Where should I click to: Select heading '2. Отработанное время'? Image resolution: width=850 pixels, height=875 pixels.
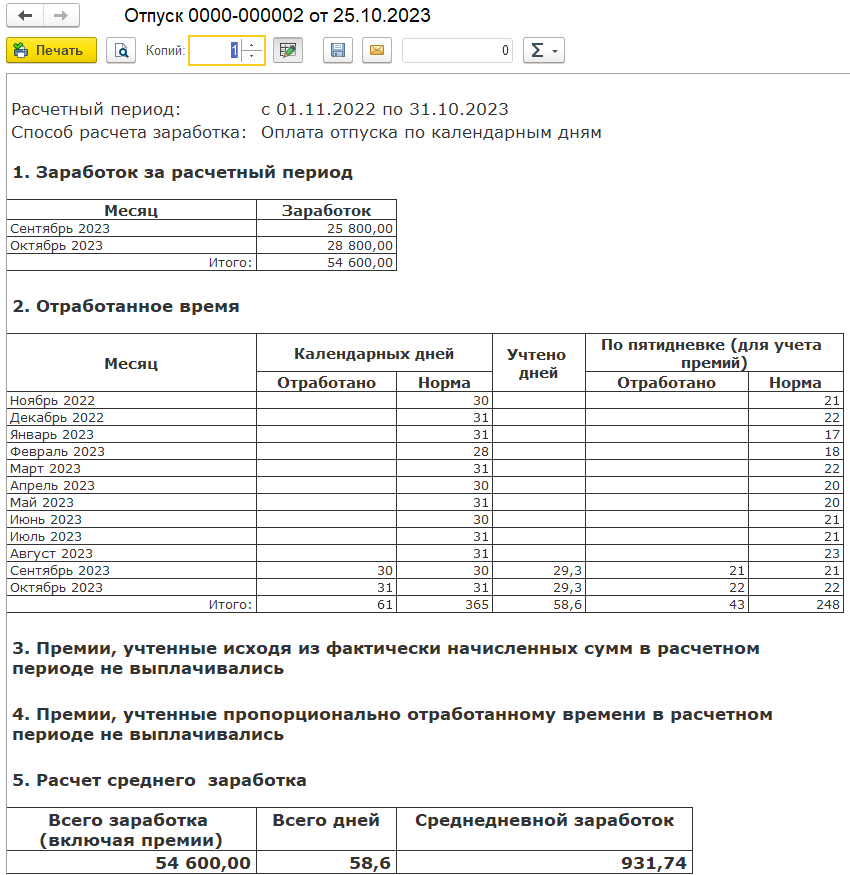(126, 306)
